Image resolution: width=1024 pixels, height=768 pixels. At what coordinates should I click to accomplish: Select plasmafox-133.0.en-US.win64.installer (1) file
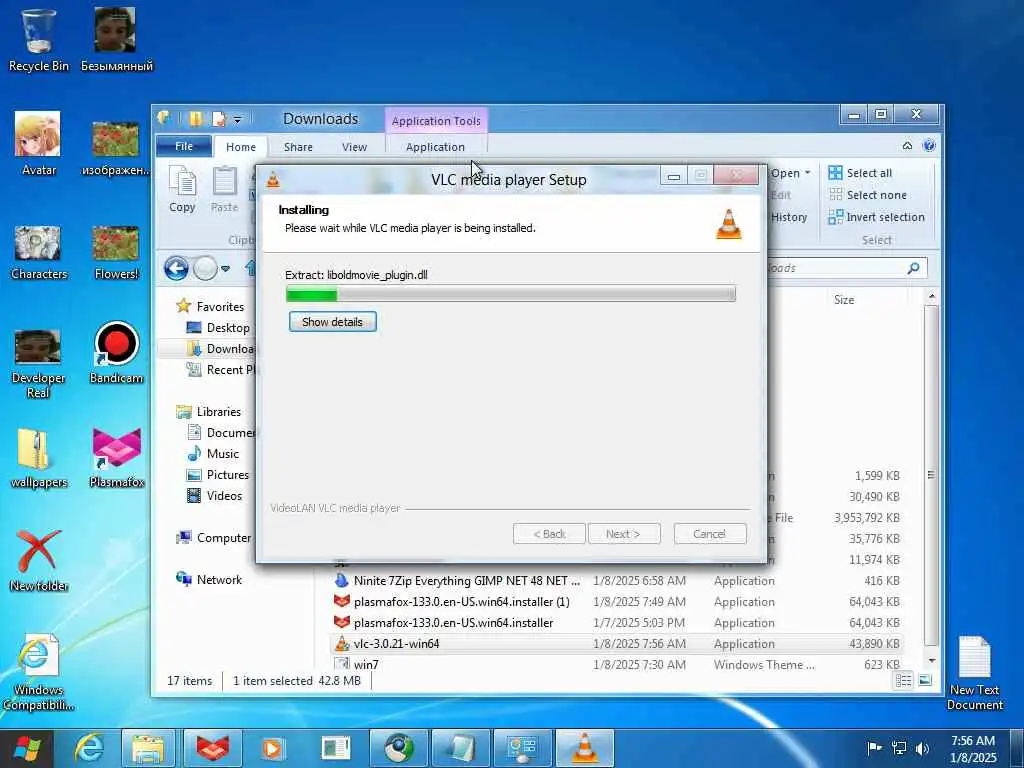617,602
